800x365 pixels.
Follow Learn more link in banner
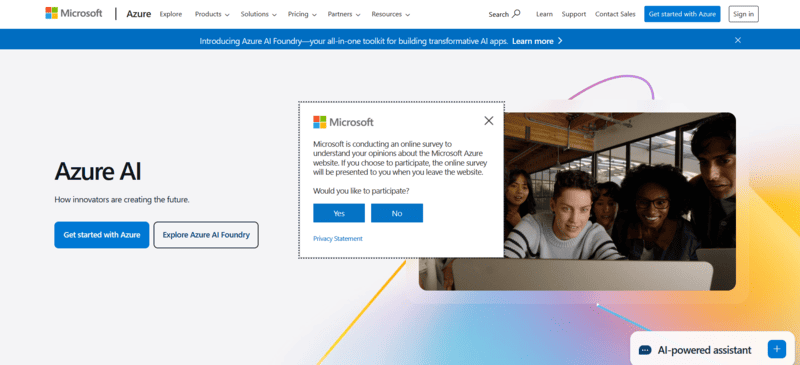(x=537, y=41)
